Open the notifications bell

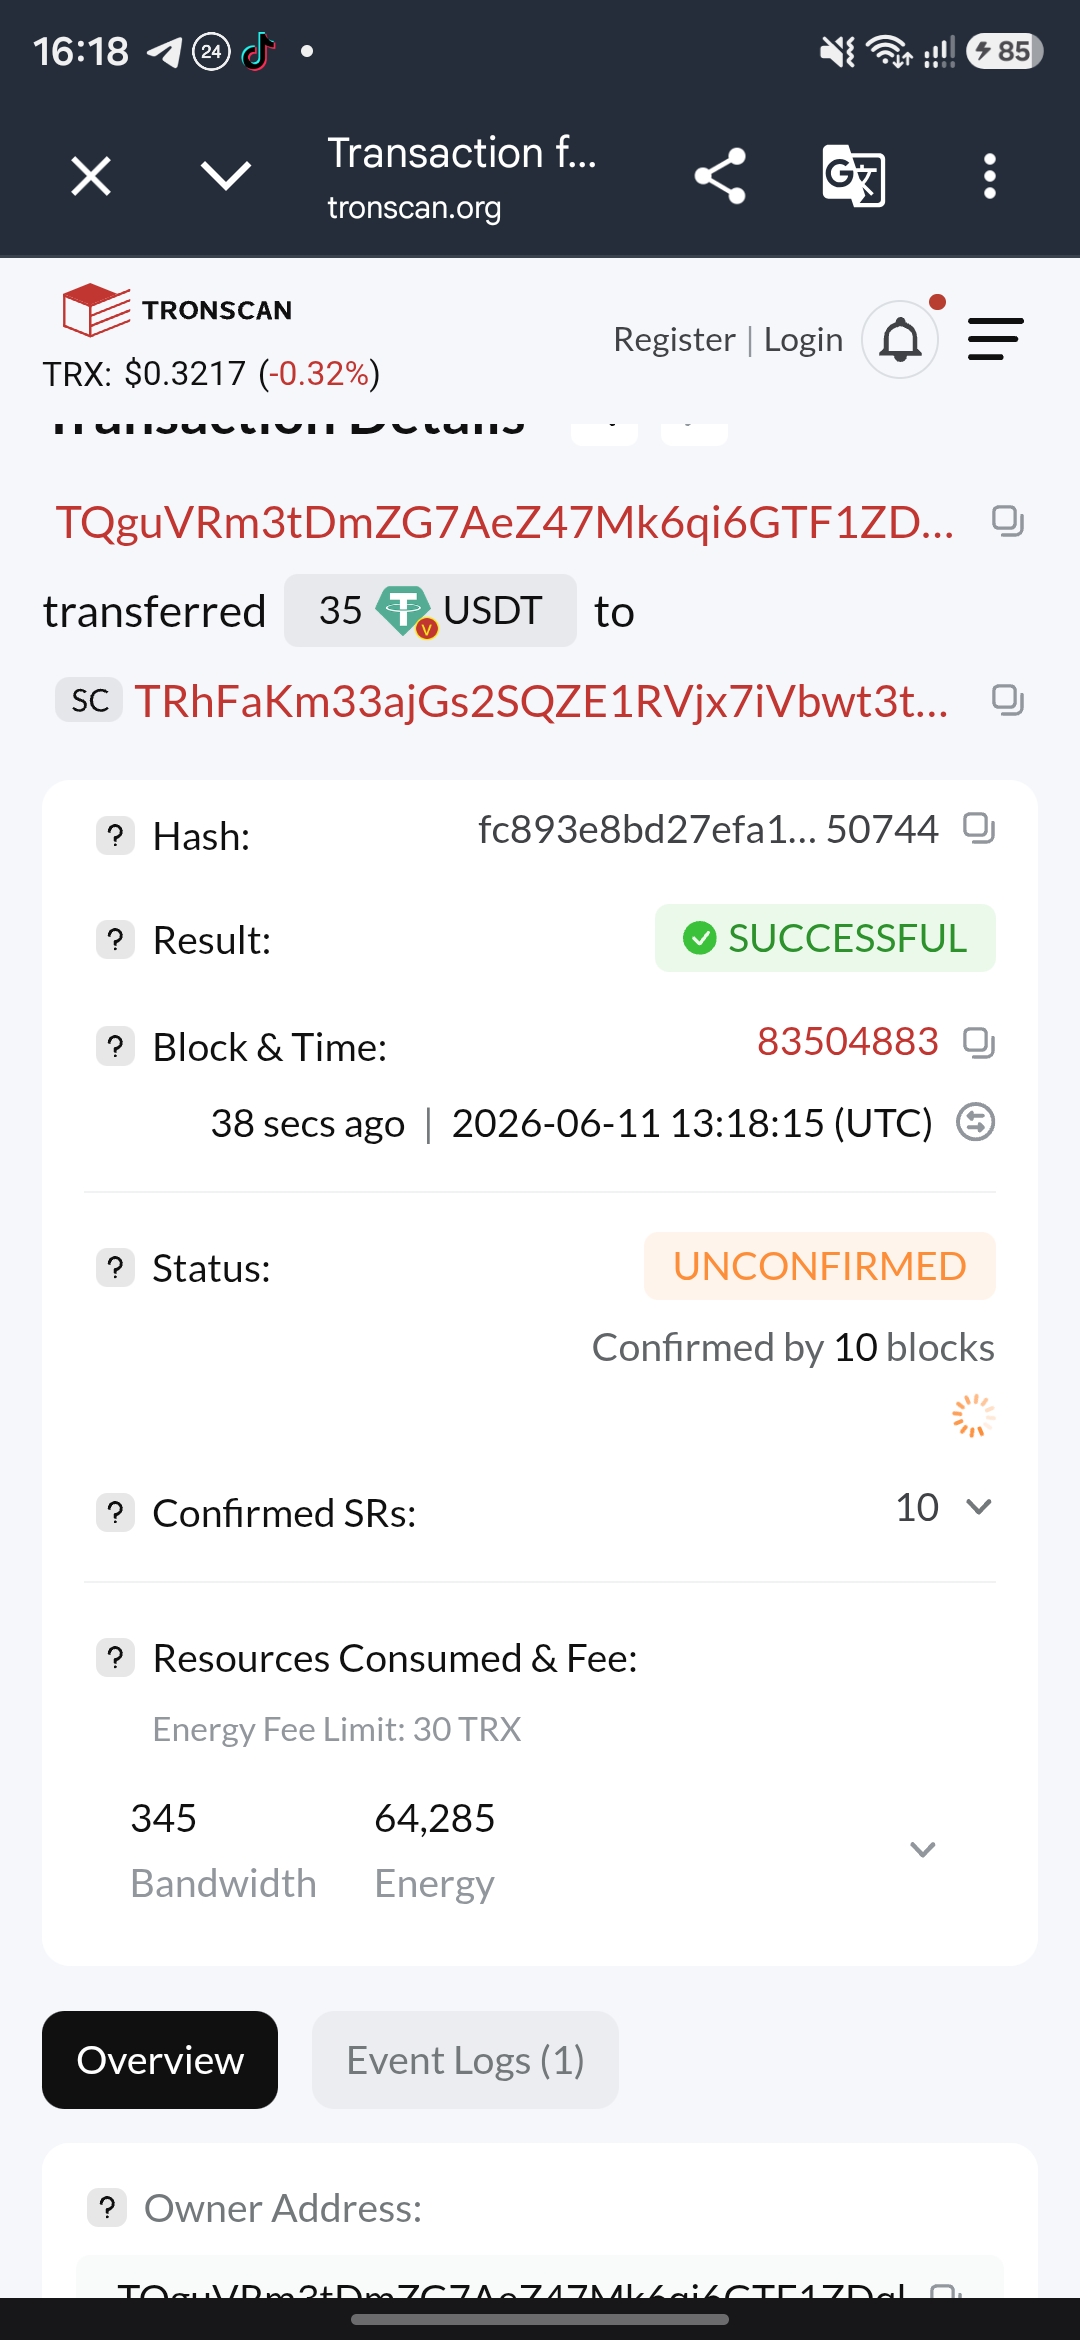tap(900, 340)
